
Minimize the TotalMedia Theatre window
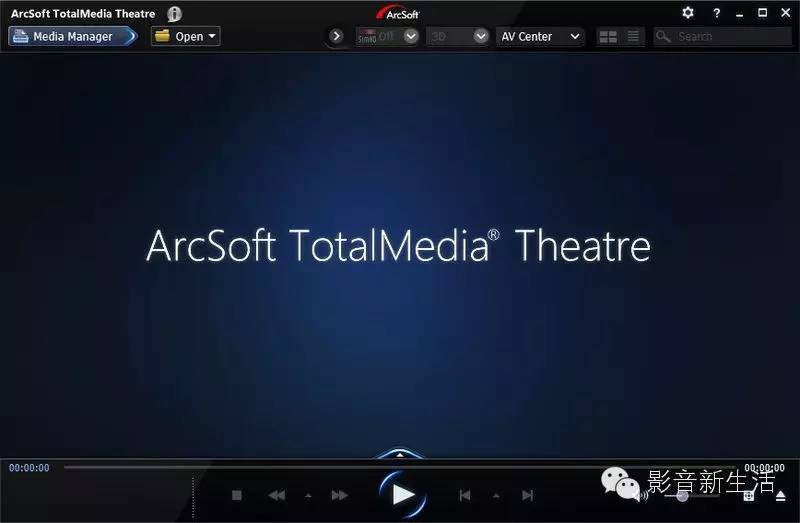[x=739, y=14]
